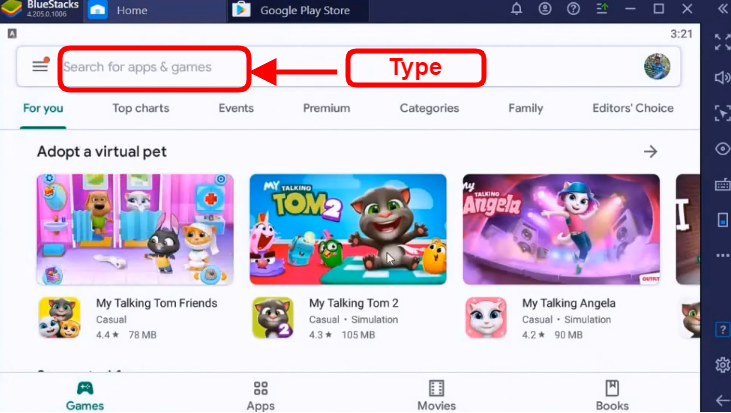Image resolution: width=731 pixels, height=413 pixels.
Task: Click the cursor lock icon in sidebar
Action: pos(722,113)
